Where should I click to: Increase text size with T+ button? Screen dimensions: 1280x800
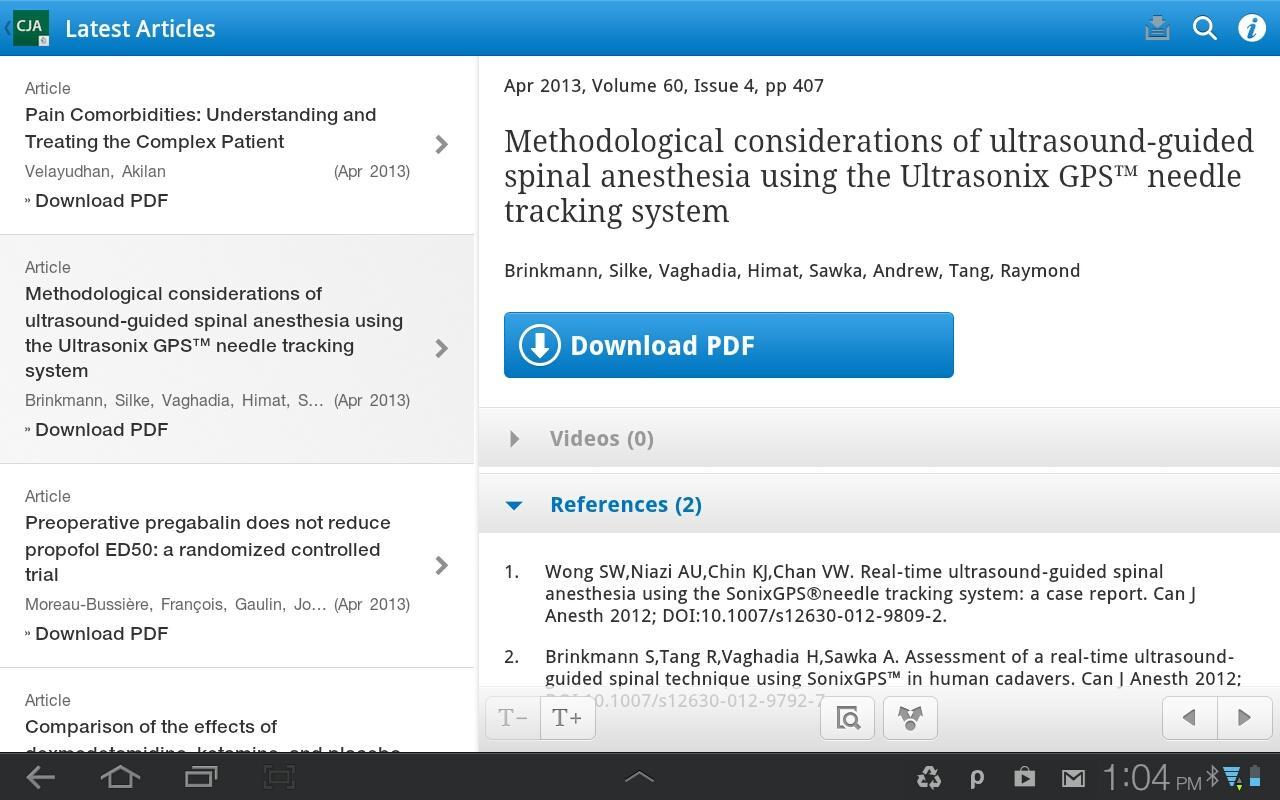(568, 718)
